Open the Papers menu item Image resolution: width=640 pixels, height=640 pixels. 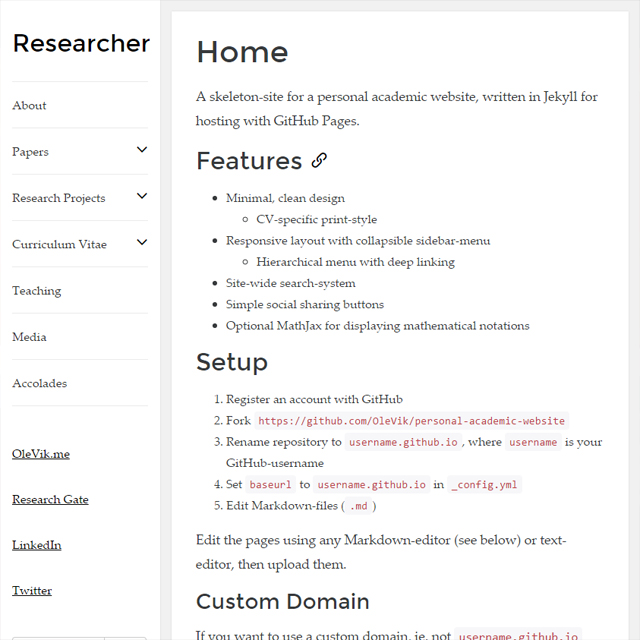pyautogui.click(x=30, y=152)
